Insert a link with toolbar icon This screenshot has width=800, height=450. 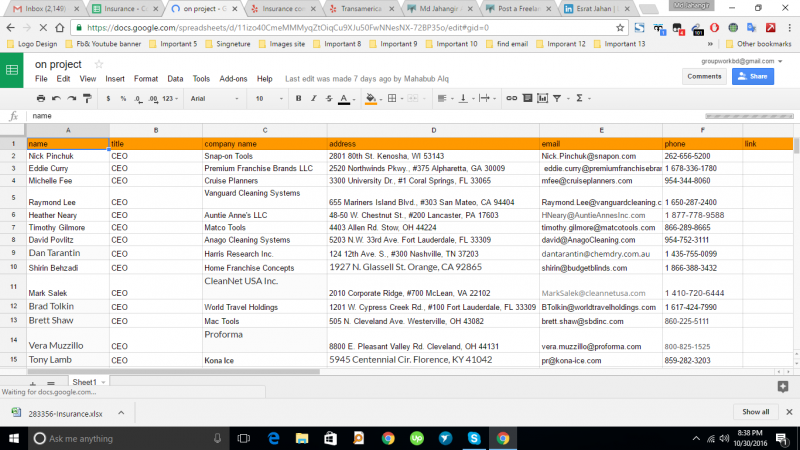pos(511,98)
